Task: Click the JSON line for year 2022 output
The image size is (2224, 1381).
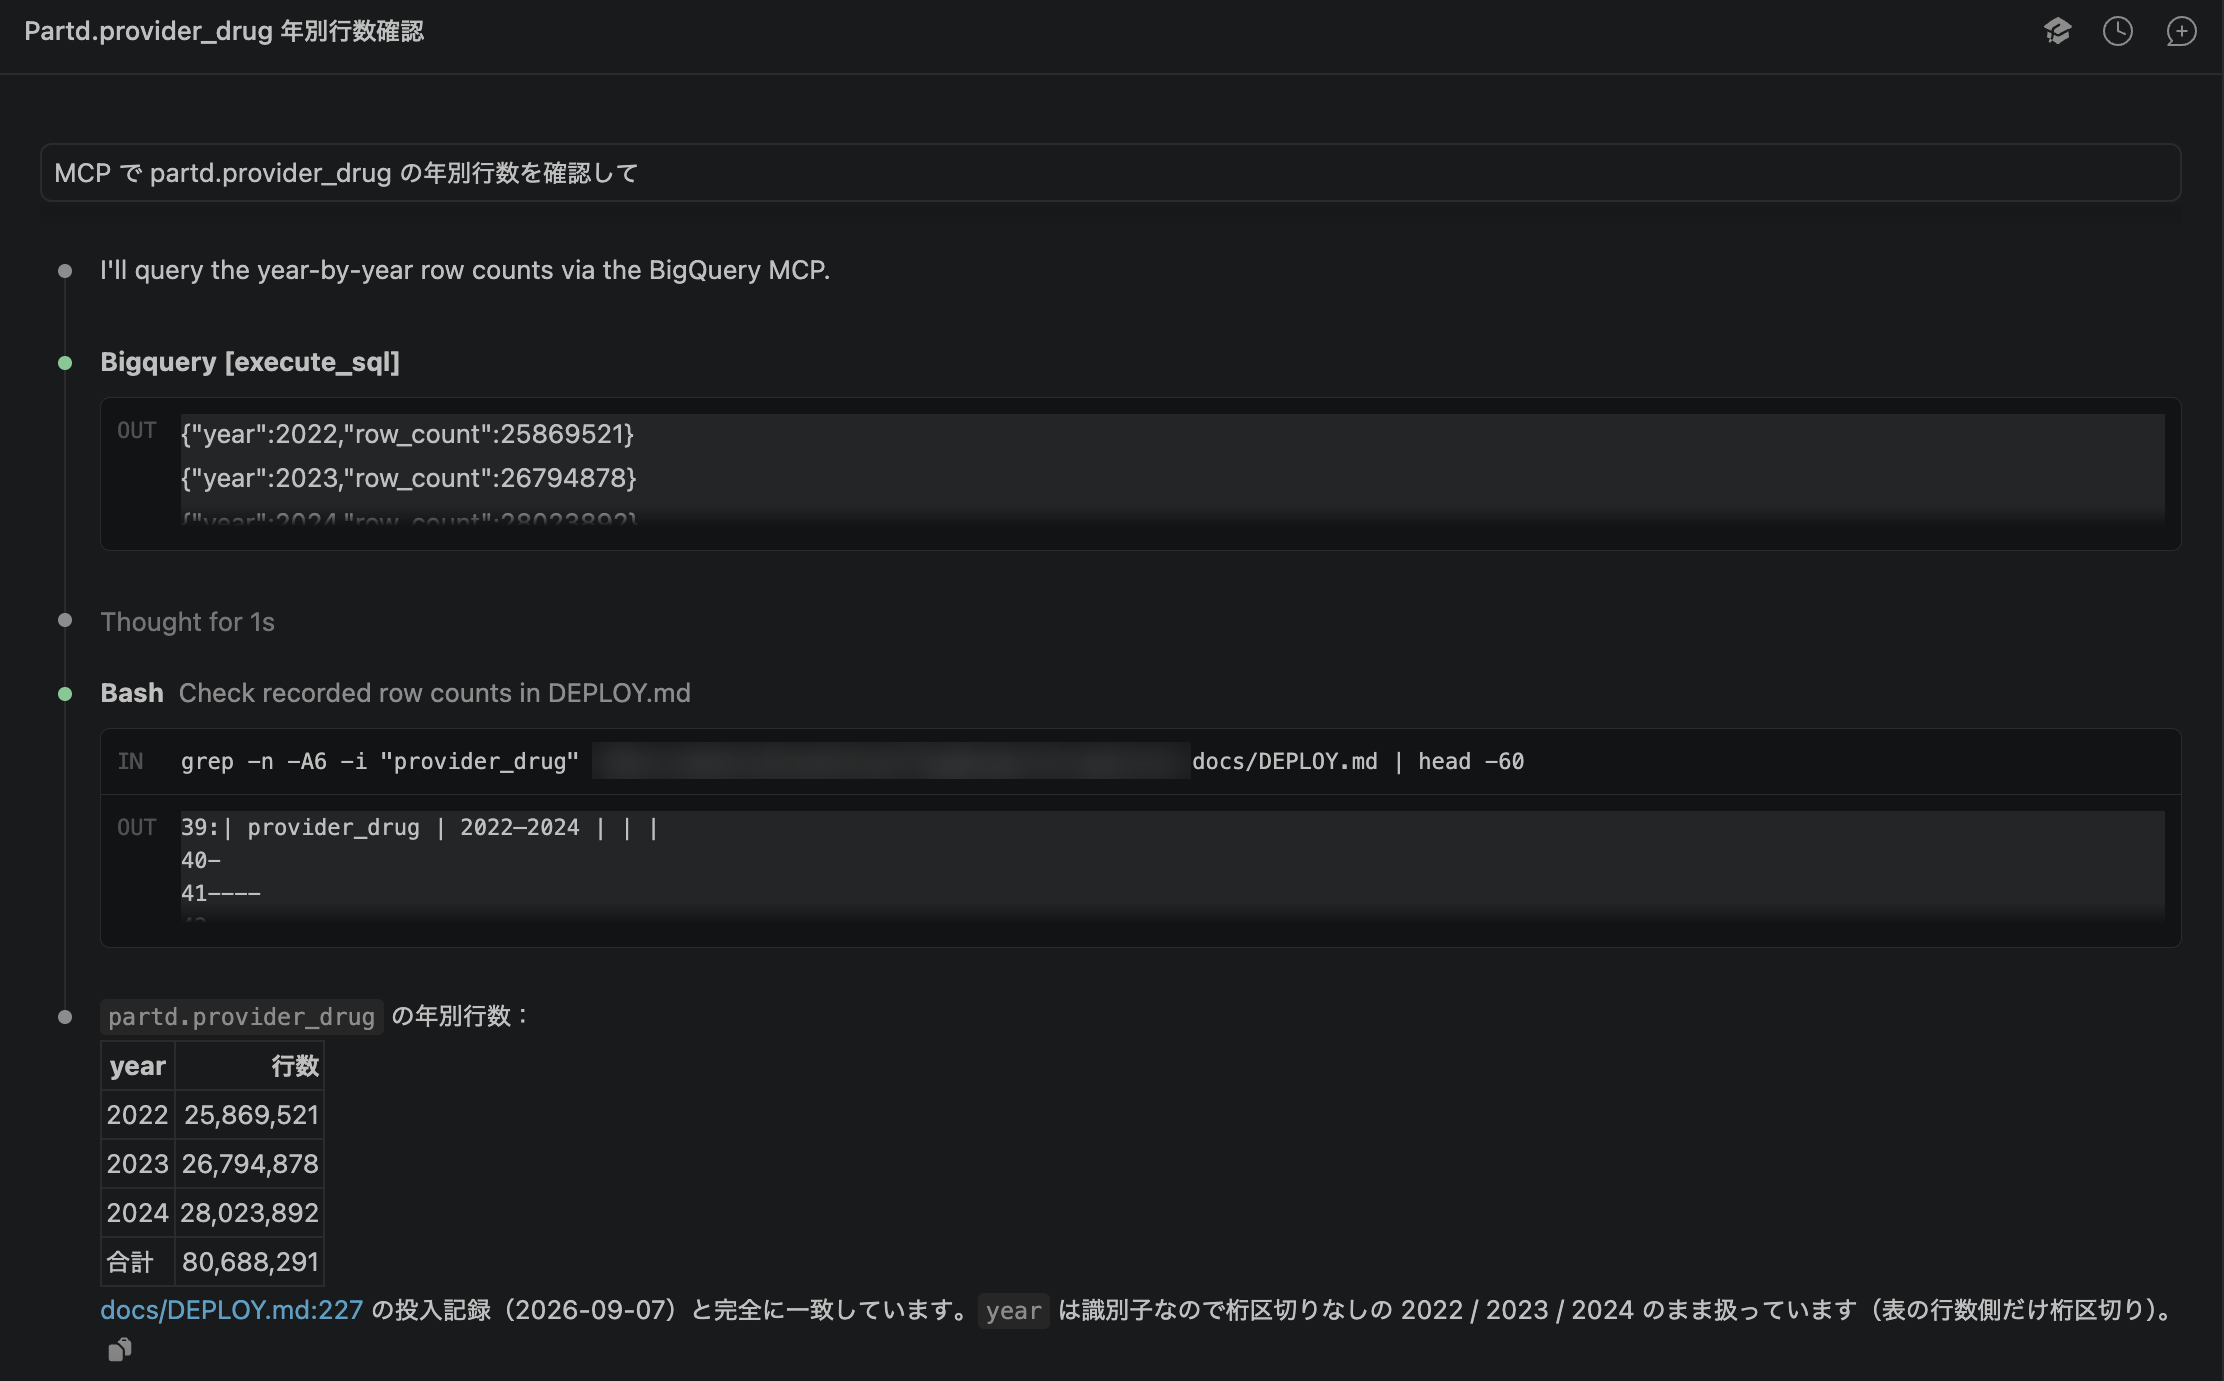Action: coord(408,434)
